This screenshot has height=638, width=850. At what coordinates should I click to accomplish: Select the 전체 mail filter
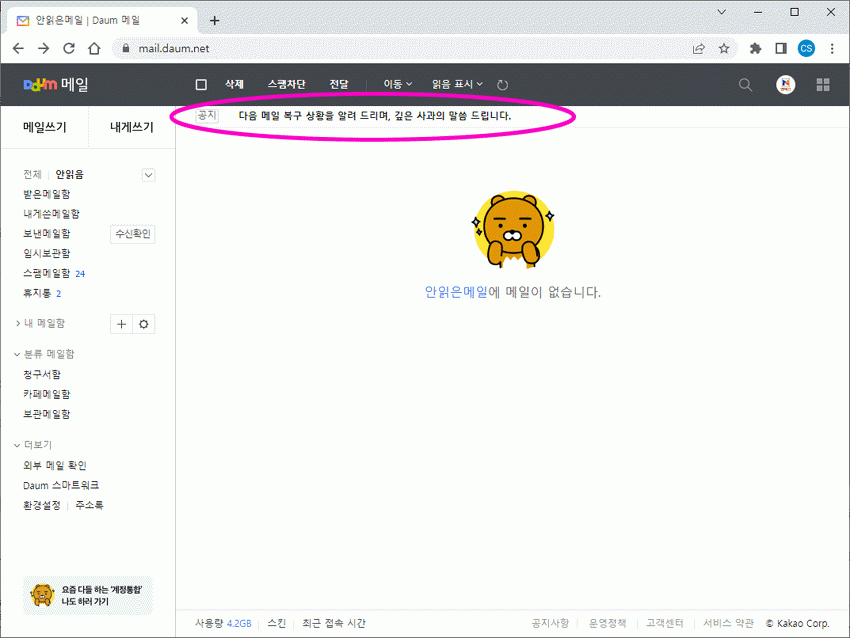click(x=32, y=174)
